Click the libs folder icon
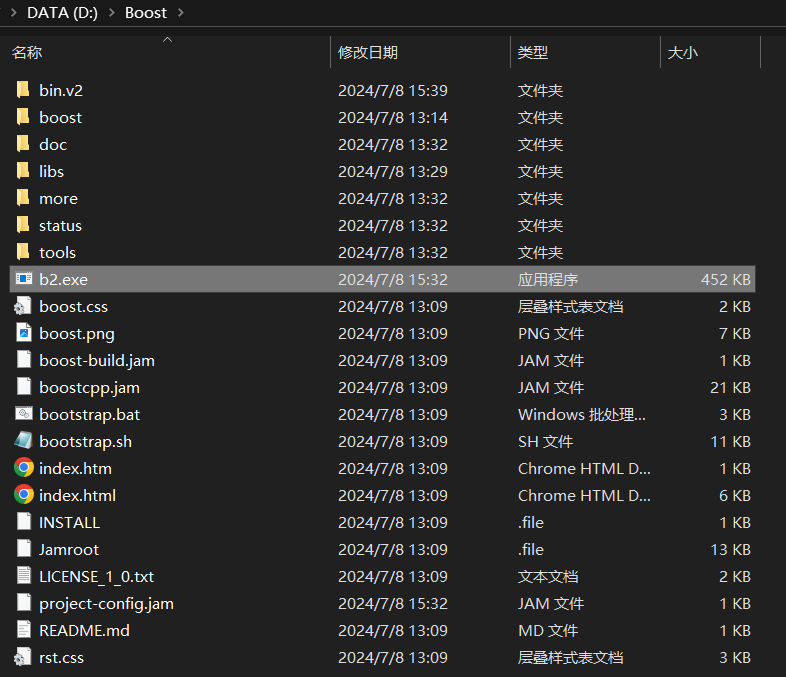 (x=23, y=171)
